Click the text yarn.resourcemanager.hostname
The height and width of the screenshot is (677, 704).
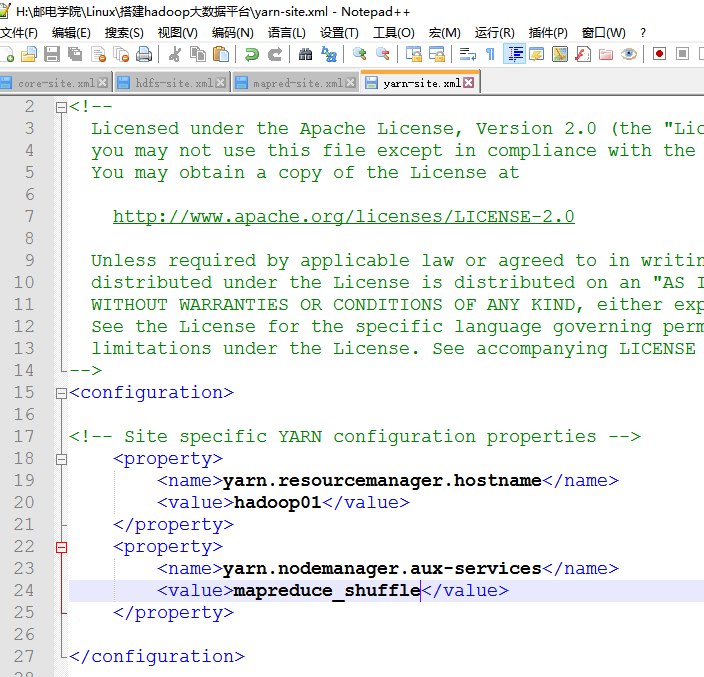click(382, 481)
